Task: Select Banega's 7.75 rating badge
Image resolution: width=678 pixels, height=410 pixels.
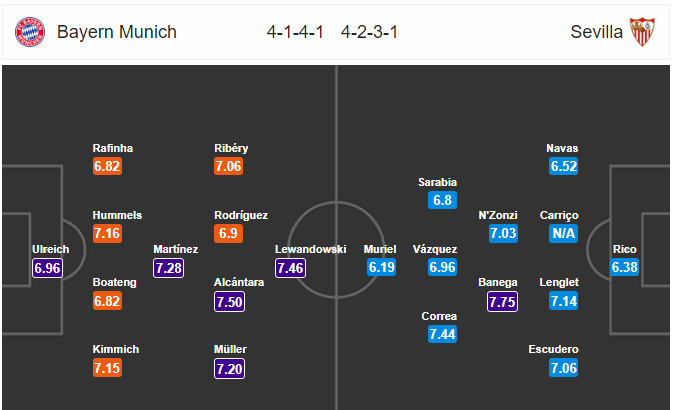Action: tap(502, 301)
